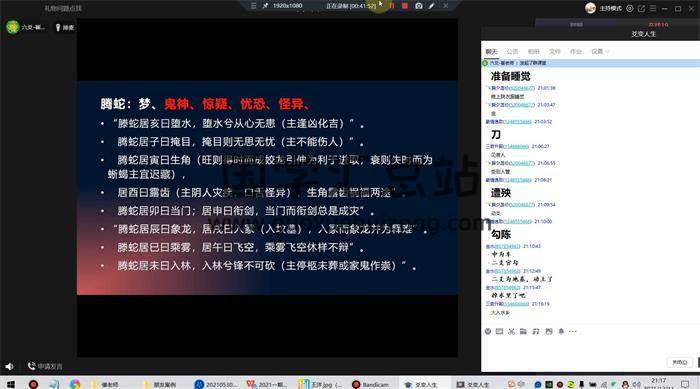The width and height of the screenshot is (700, 389).
Task: Open the folder icon in chat toolbar
Action: (523, 331)
